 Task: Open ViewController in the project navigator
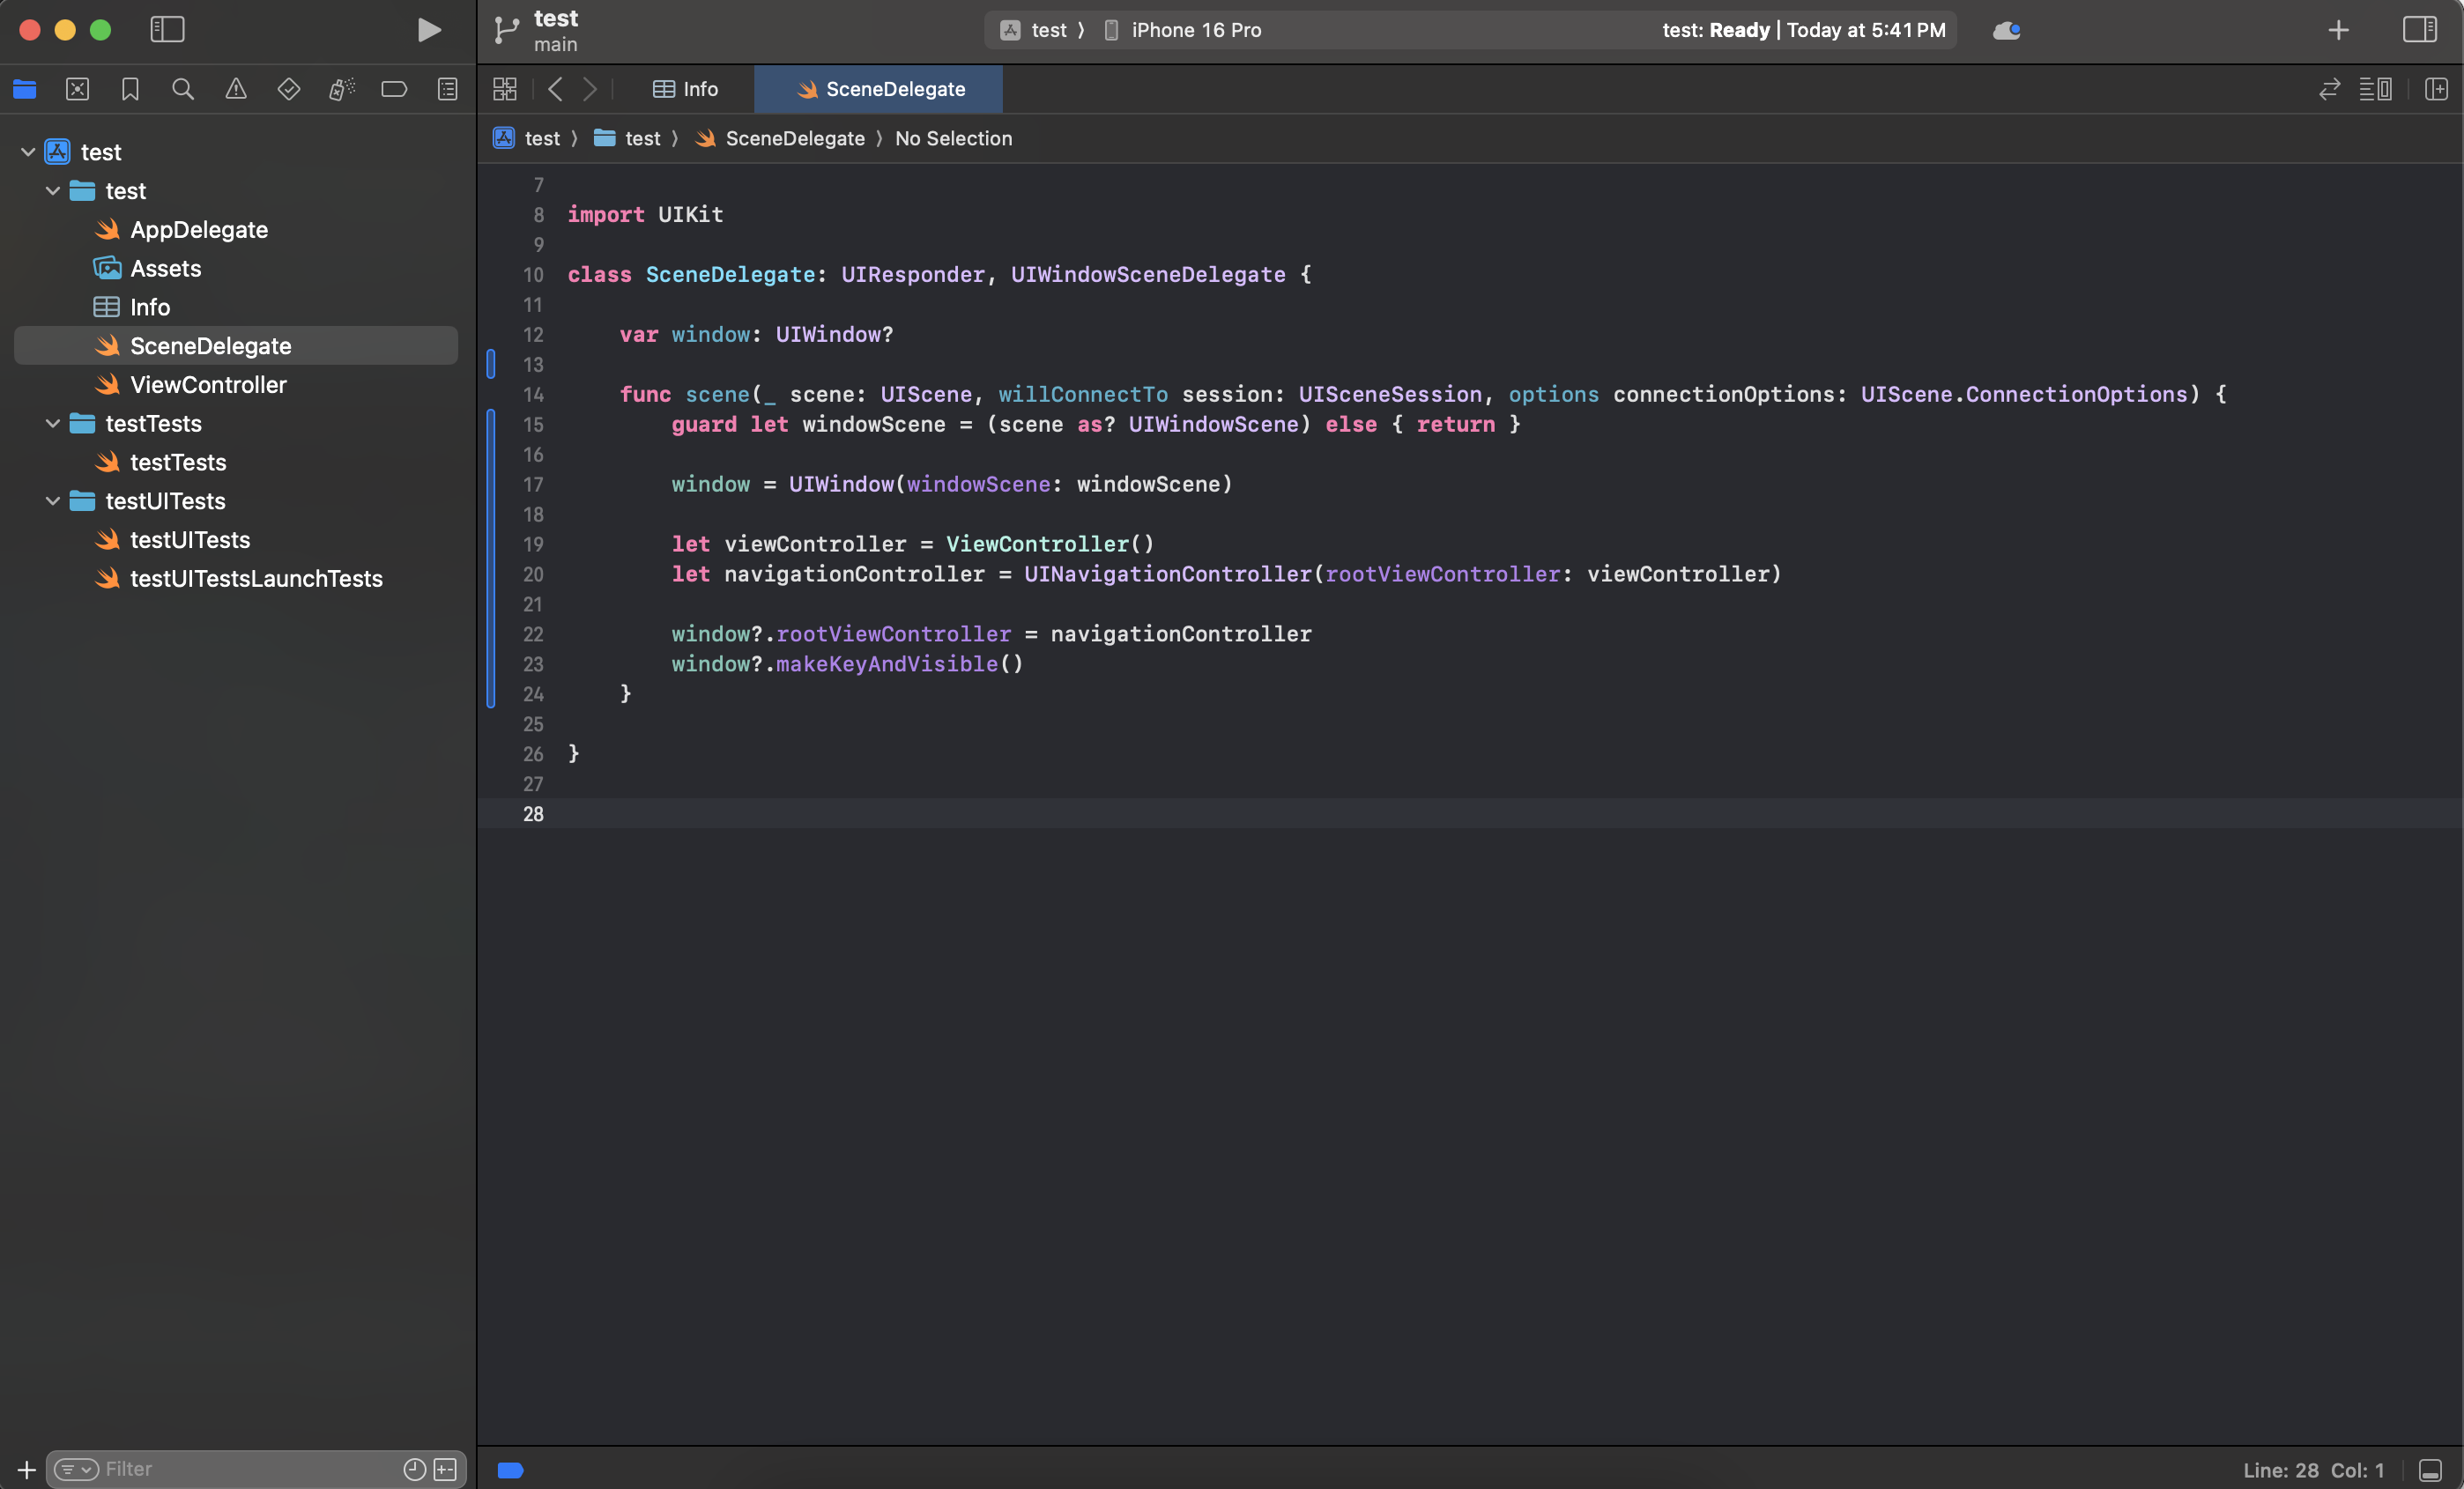(208, 385)
